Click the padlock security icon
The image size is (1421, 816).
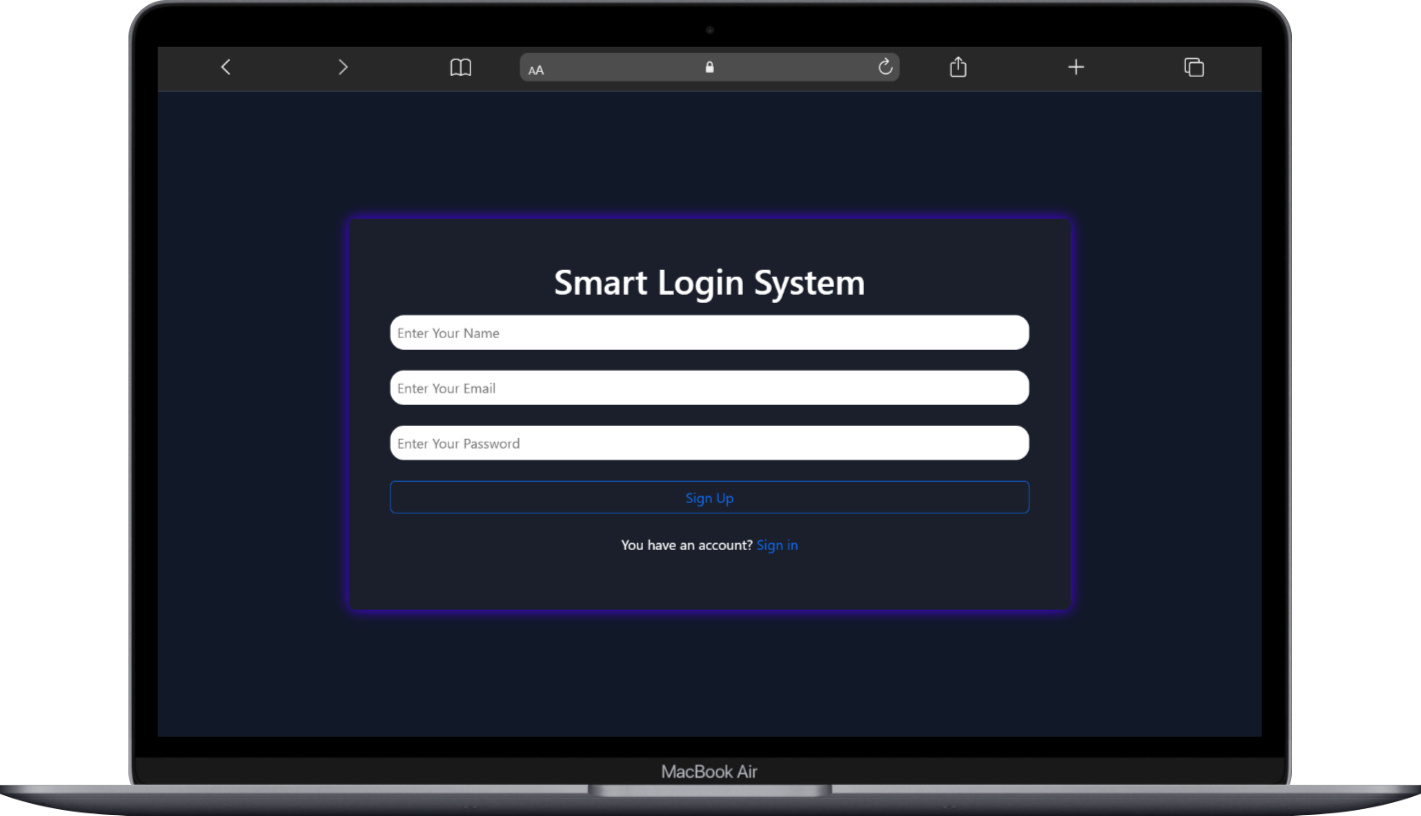(709, 67)
